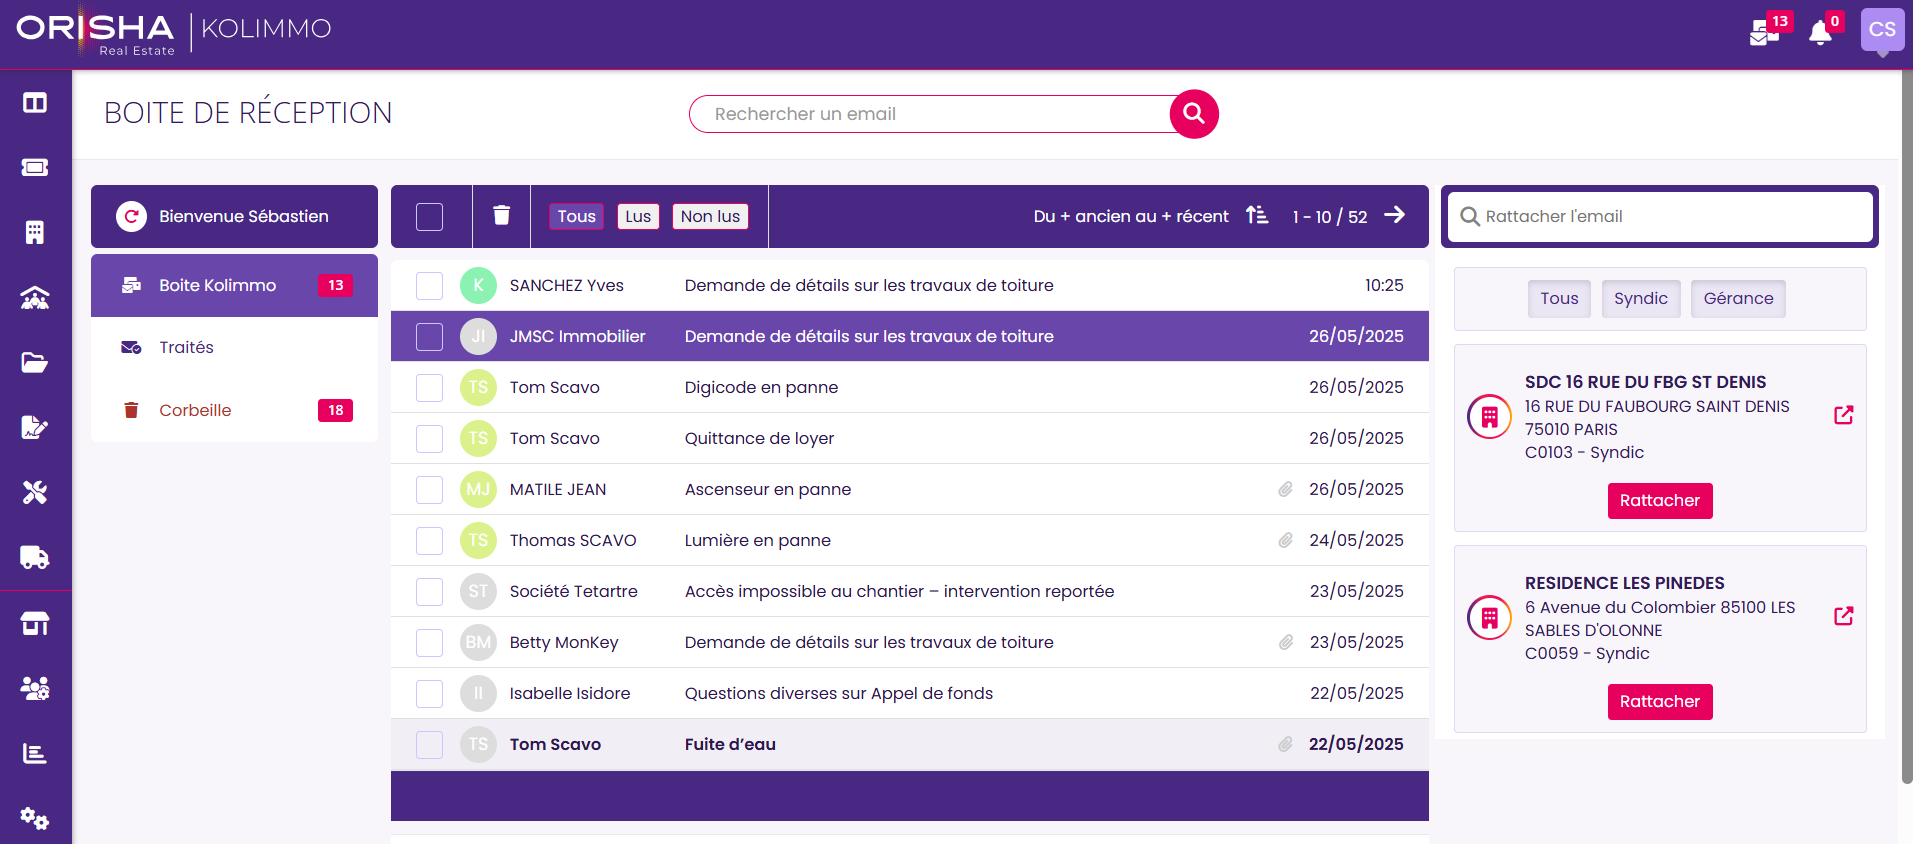The width and height of the screenshot is (1913, 844).
Task: Check the SANCHEZ Yves email checkbox
Action: [430, 286]
